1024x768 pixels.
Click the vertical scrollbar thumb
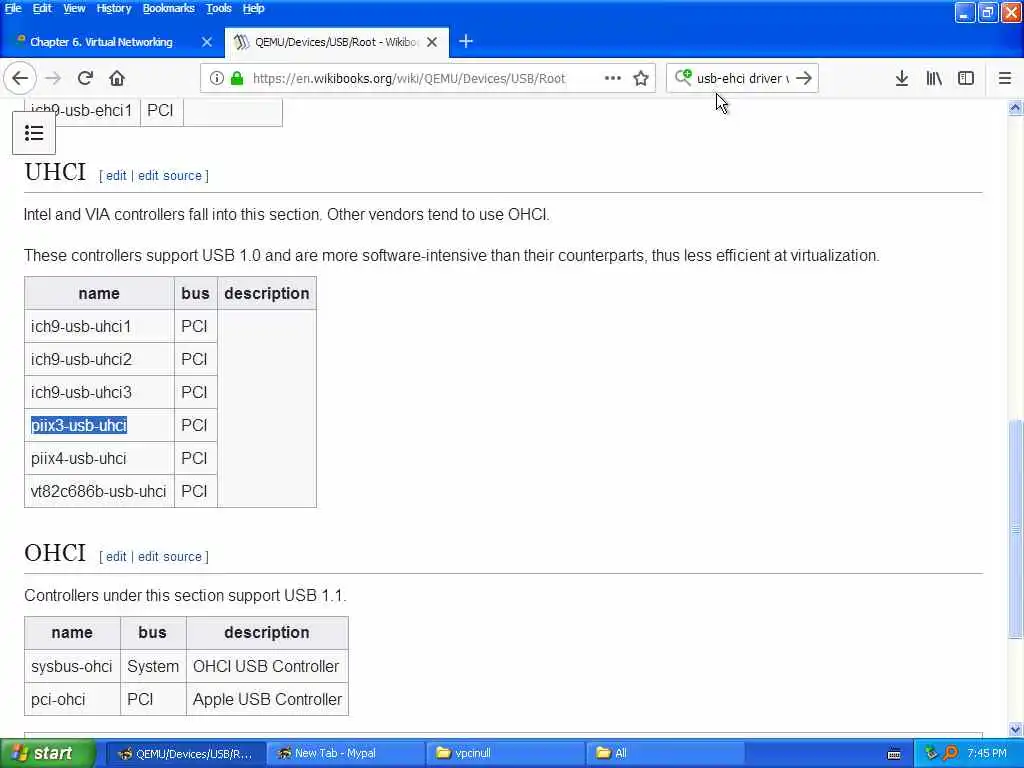[x=1015, y=529]
